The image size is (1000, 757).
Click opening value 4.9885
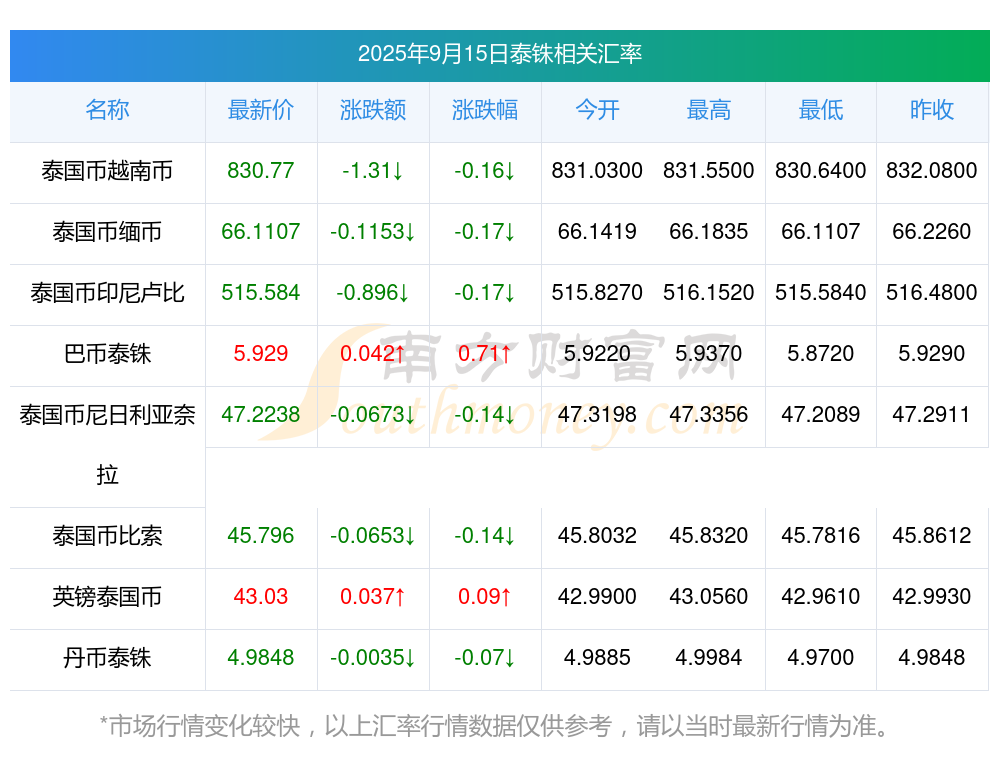[x=597, y=658]
